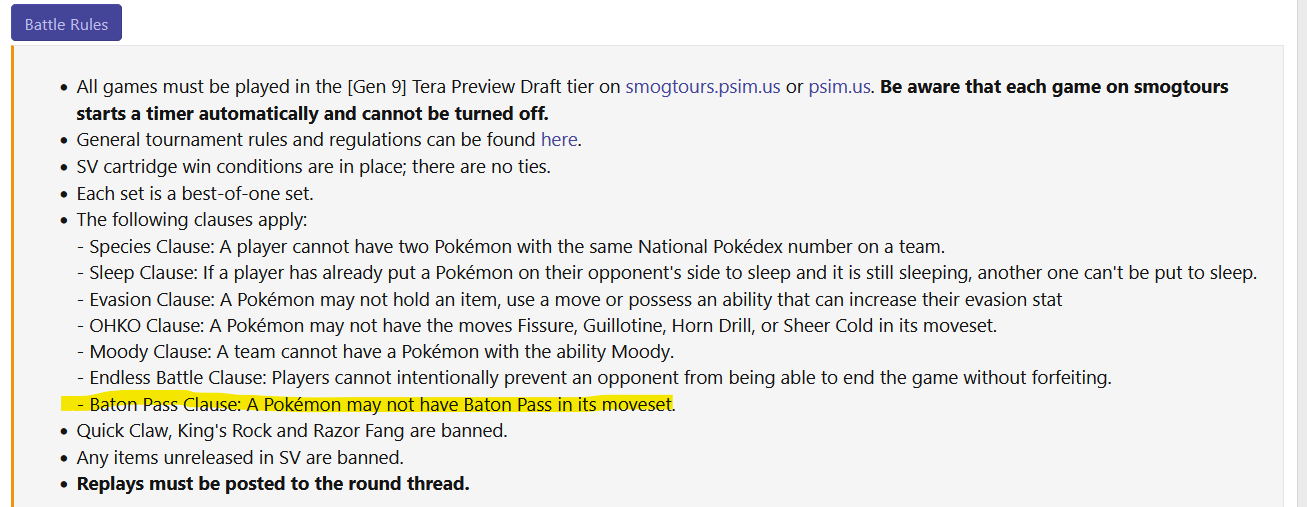Click "The following clauses apply:" text
This screenshot has height=507, width=1307.
click(x=192, y=220)
